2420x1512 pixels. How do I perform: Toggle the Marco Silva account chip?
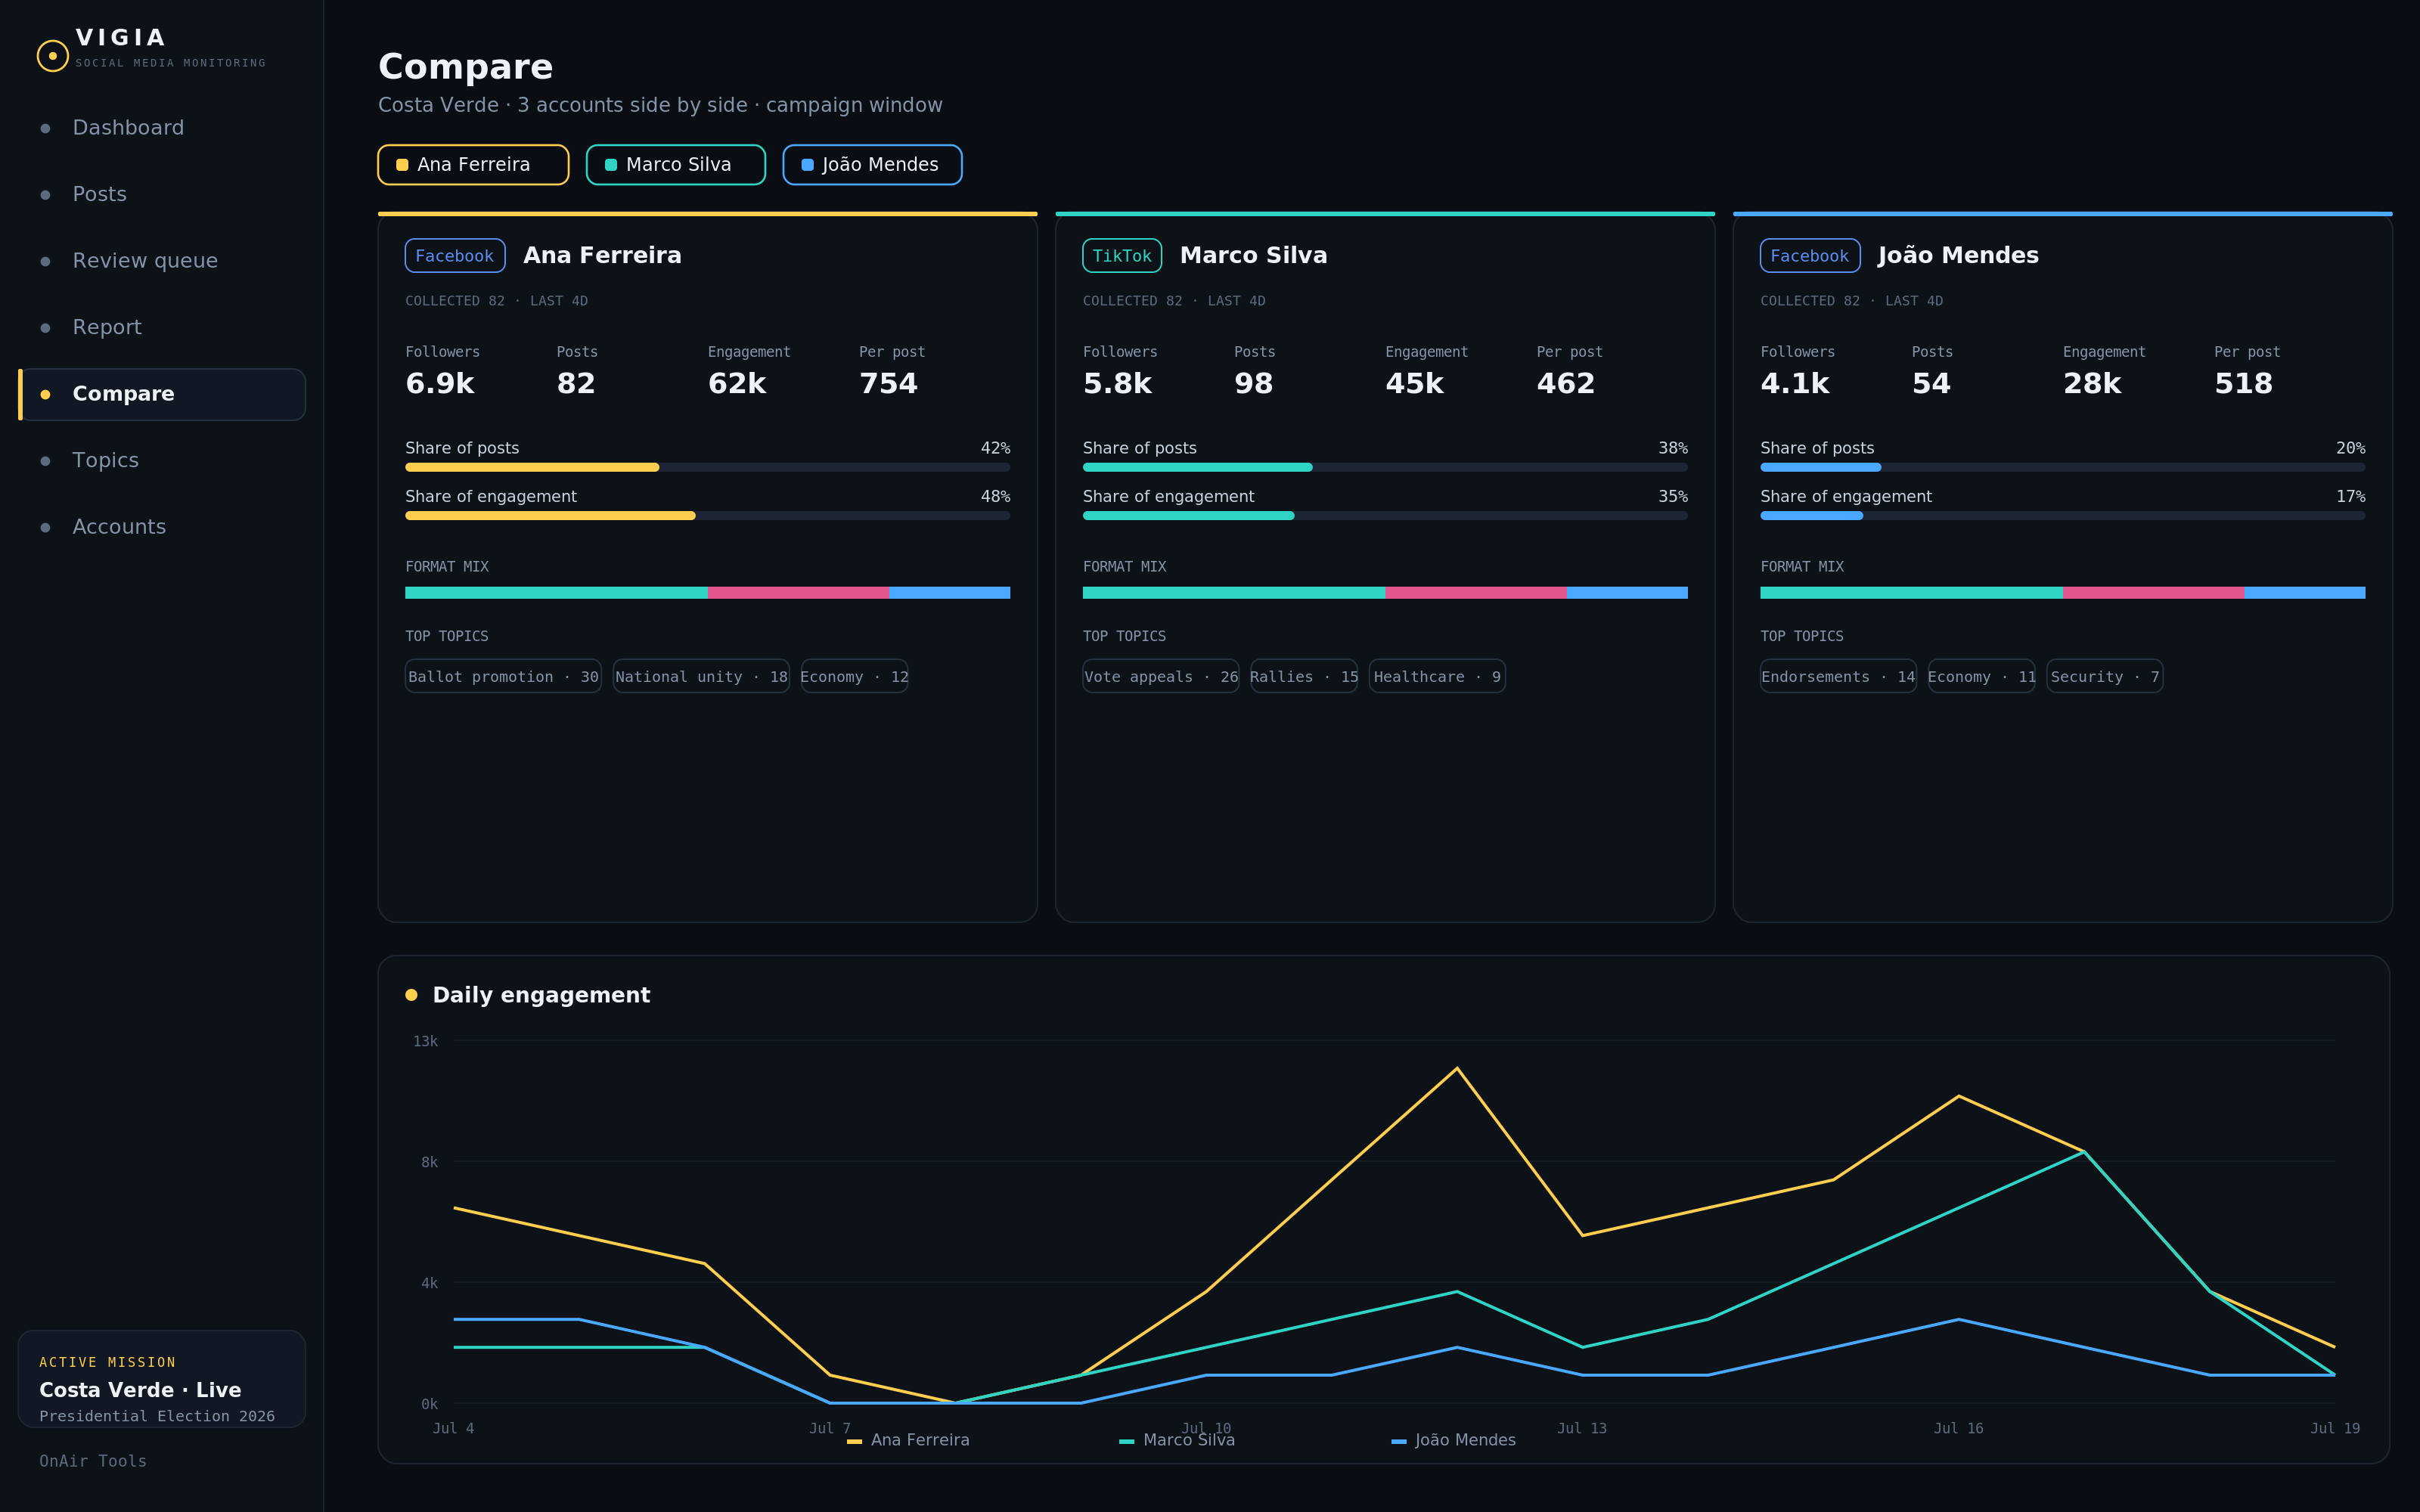point(676,165)
